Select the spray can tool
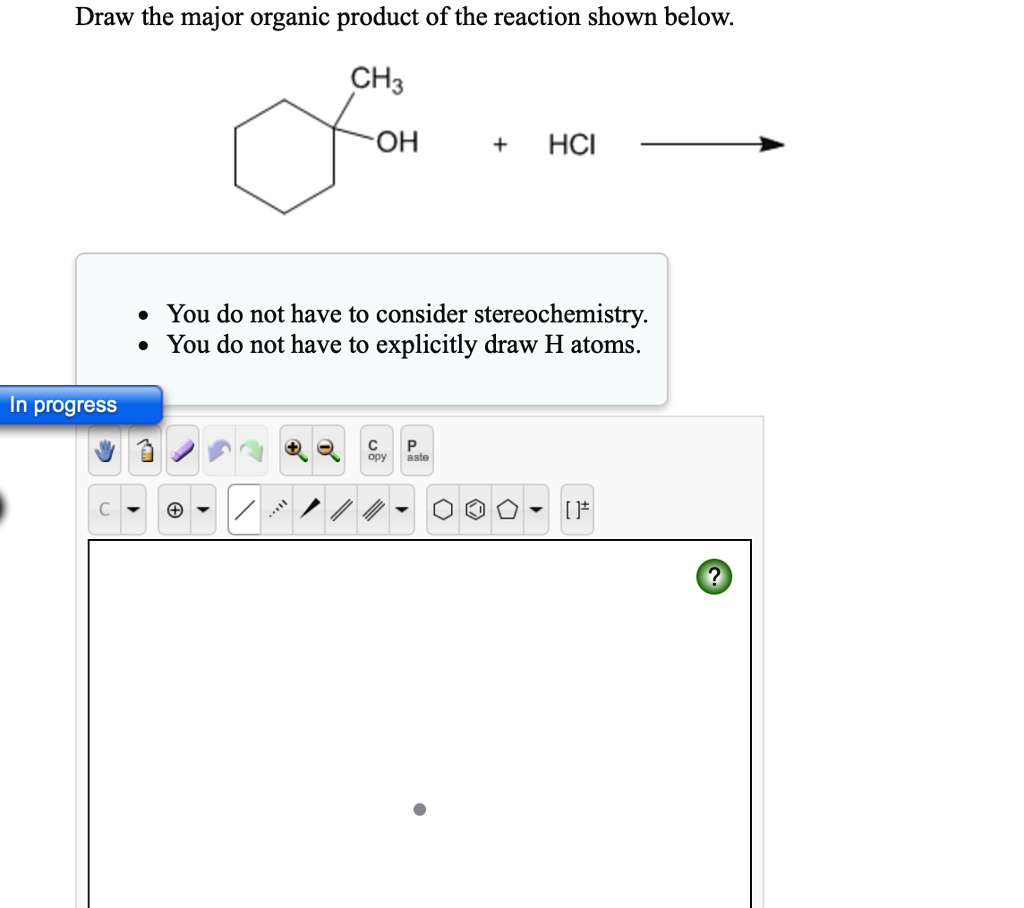1024x908 pixels. pos(144,449)
